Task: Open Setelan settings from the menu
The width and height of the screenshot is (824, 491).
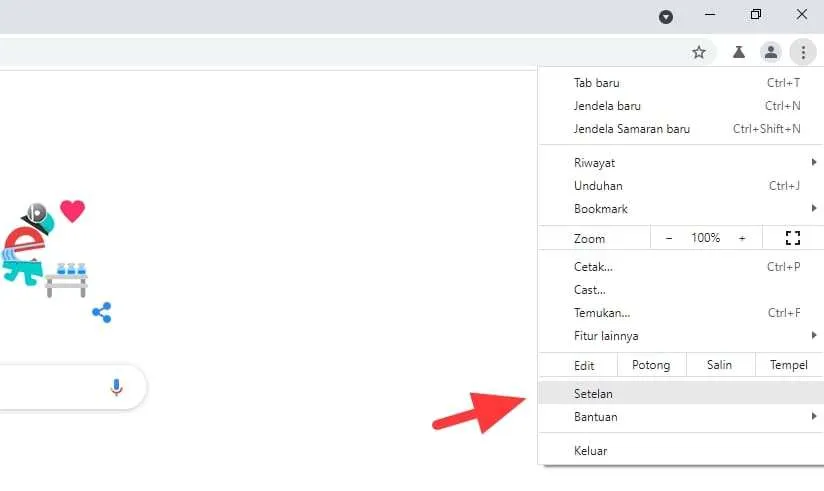Action: coord(681,394)
